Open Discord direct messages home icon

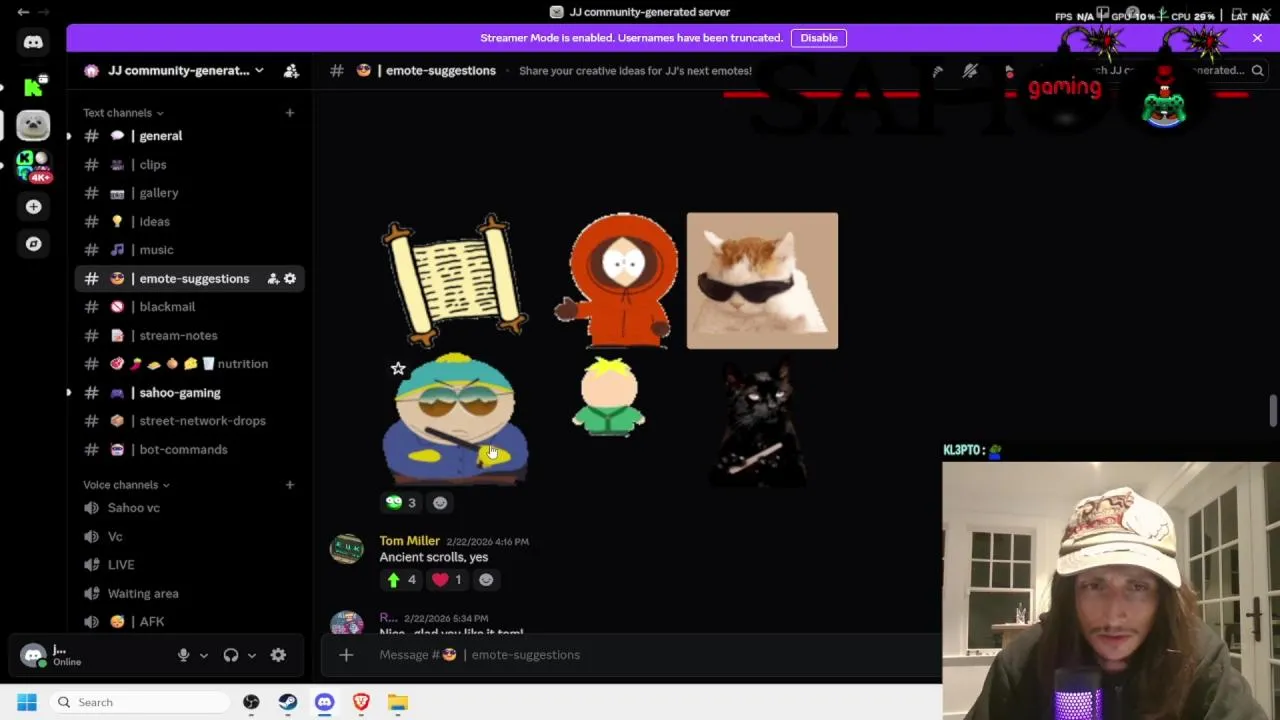click(33, 42)
